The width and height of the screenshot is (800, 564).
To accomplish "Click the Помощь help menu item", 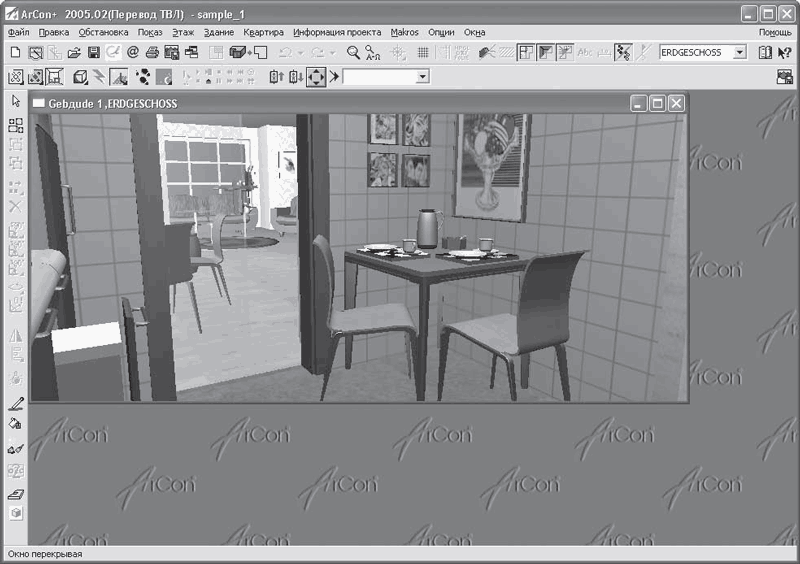I will point(774,32).
